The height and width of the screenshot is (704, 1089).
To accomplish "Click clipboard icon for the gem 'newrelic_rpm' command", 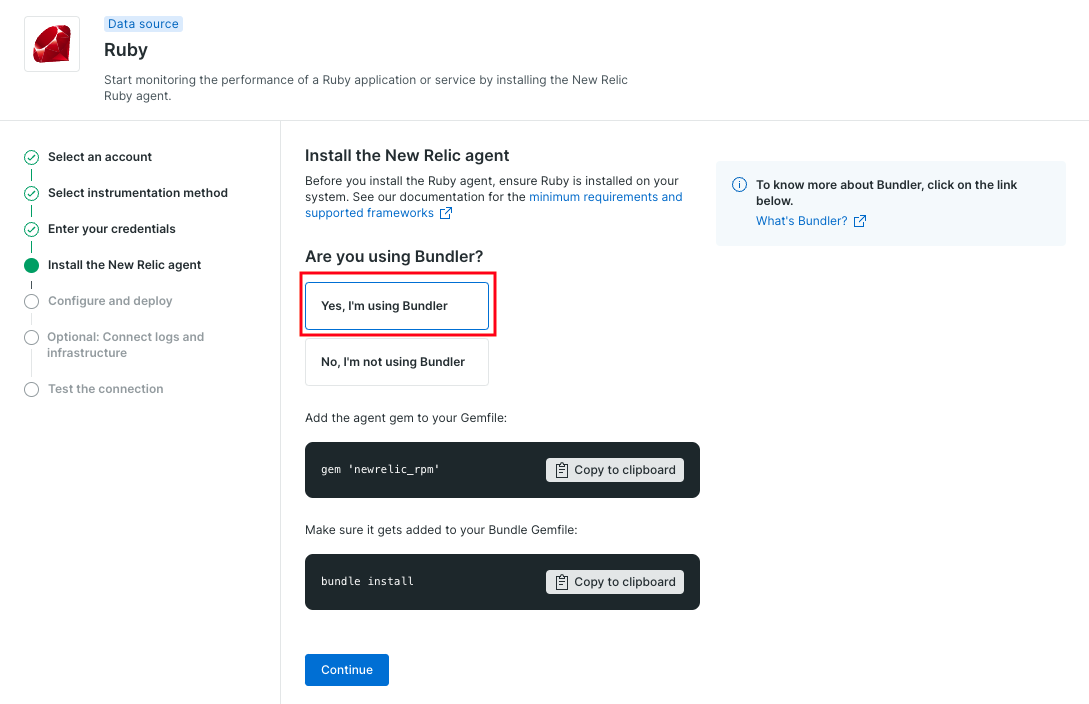I will coord(562,470).
